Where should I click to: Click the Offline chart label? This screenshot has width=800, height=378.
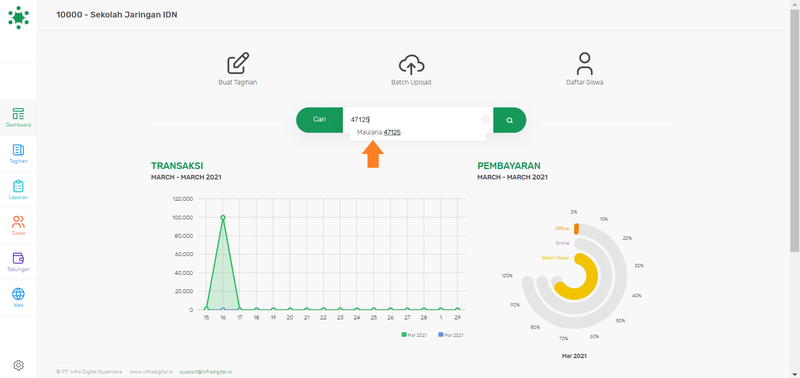click(x=562, y=229)
